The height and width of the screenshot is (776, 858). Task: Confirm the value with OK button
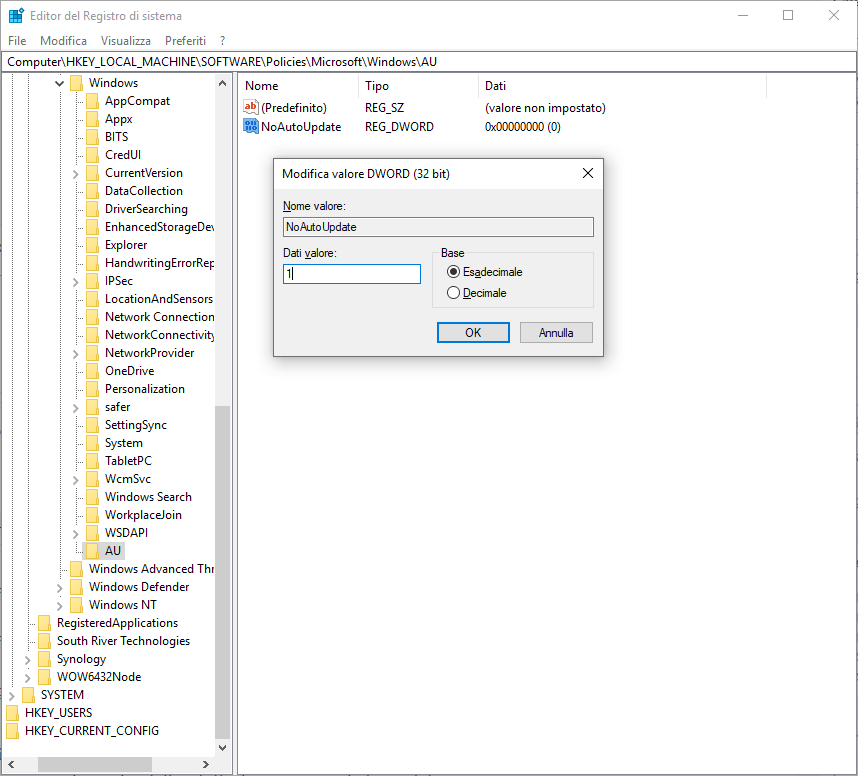[473, 333]
